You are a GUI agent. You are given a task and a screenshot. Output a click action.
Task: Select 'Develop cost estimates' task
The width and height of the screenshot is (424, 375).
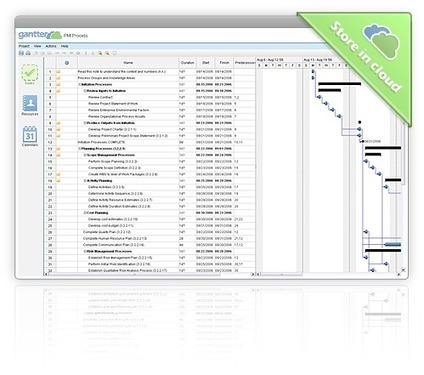(x=113, y=219)
